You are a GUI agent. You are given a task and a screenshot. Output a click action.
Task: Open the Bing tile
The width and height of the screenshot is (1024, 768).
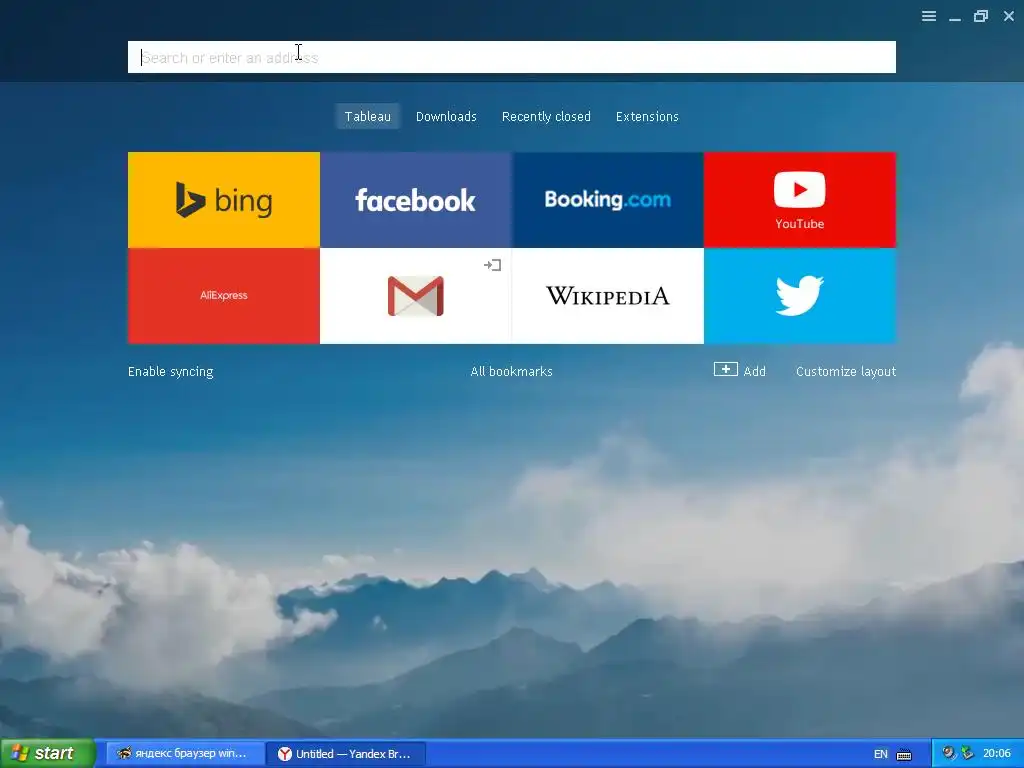[223, 200]
